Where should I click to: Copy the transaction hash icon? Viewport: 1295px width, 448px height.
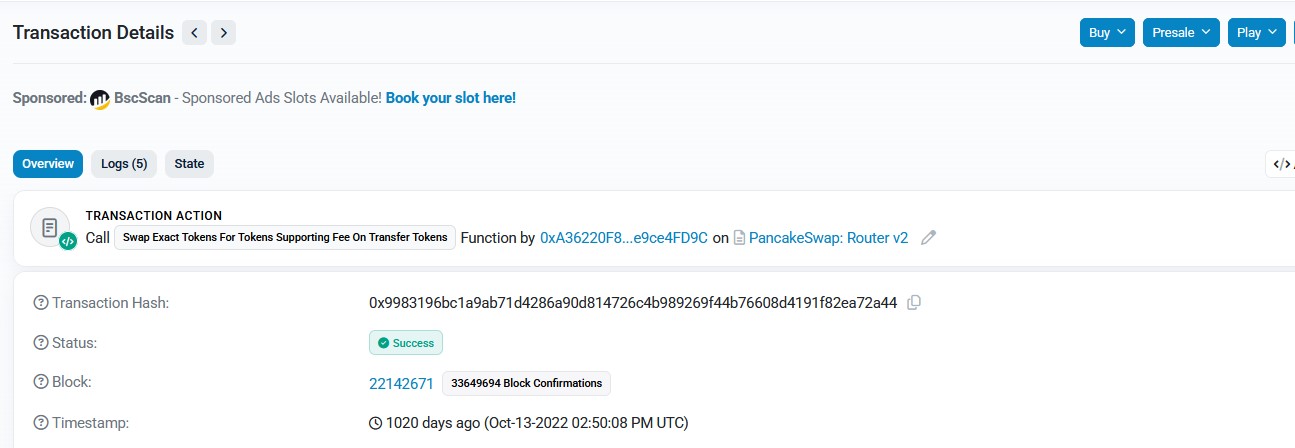coord(913,302)
